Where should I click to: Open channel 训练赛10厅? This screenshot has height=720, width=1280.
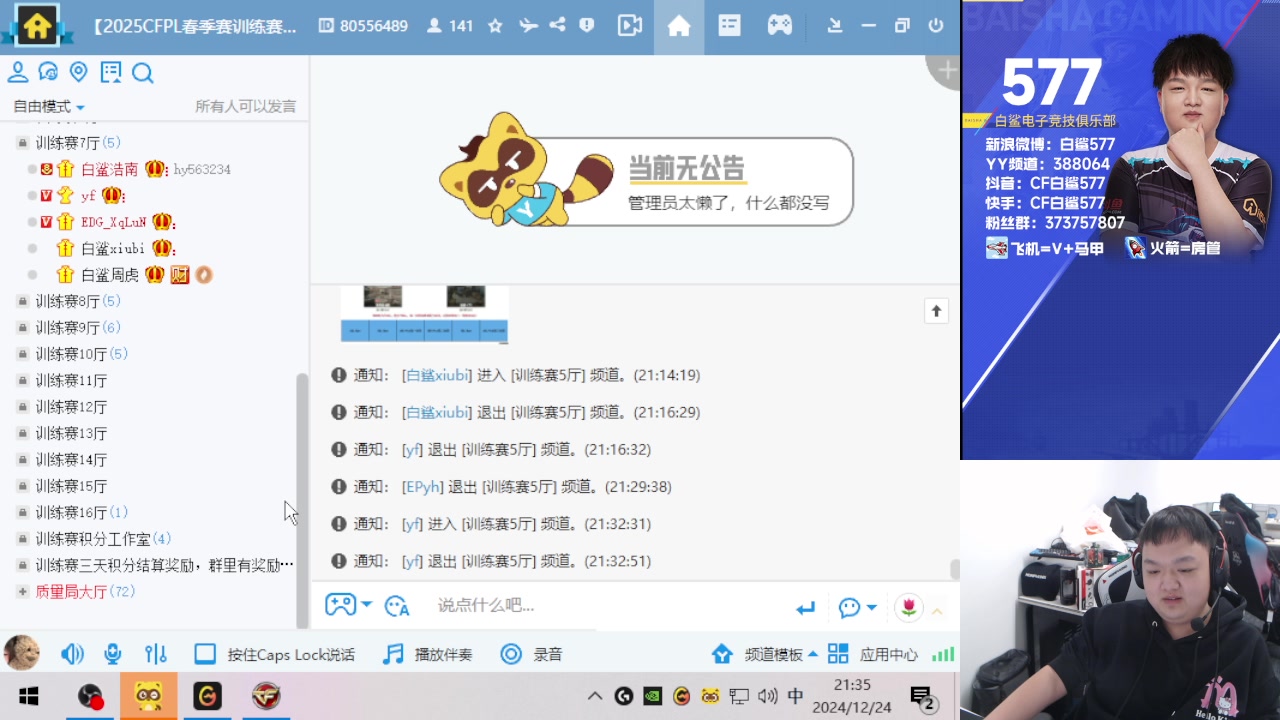pos(72,354)
